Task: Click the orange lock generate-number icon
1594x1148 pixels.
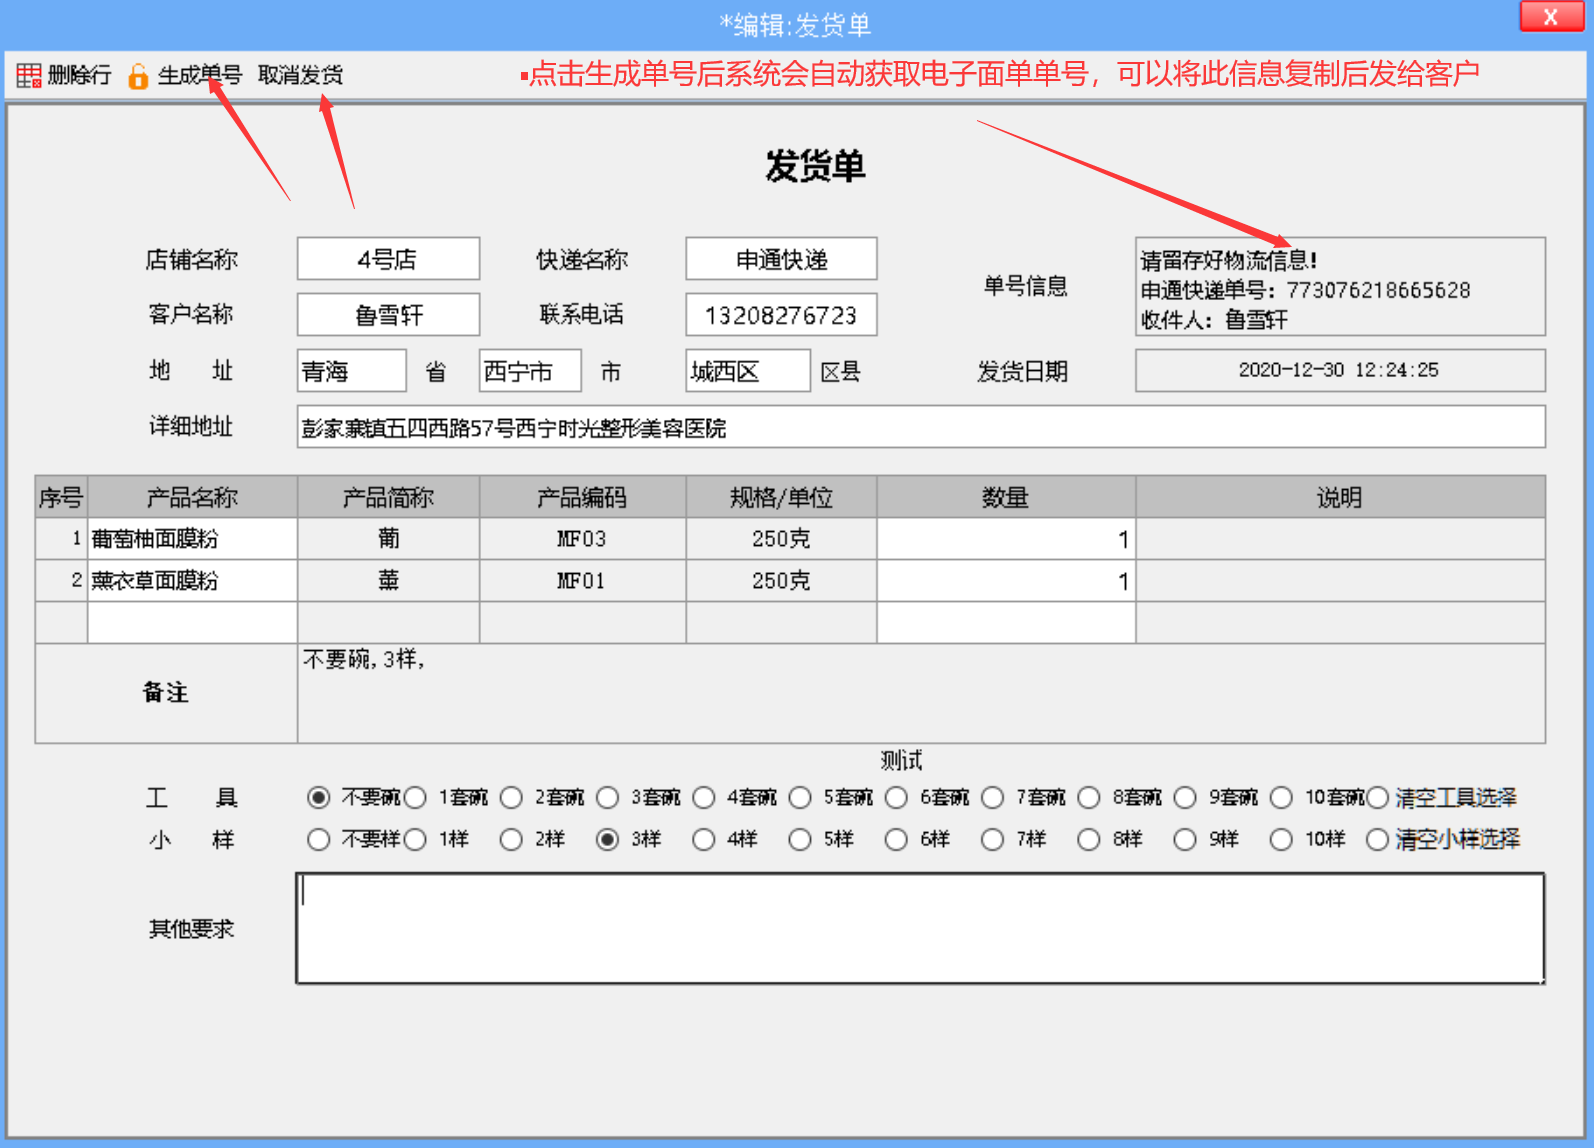Action: (x=138, y=76)
